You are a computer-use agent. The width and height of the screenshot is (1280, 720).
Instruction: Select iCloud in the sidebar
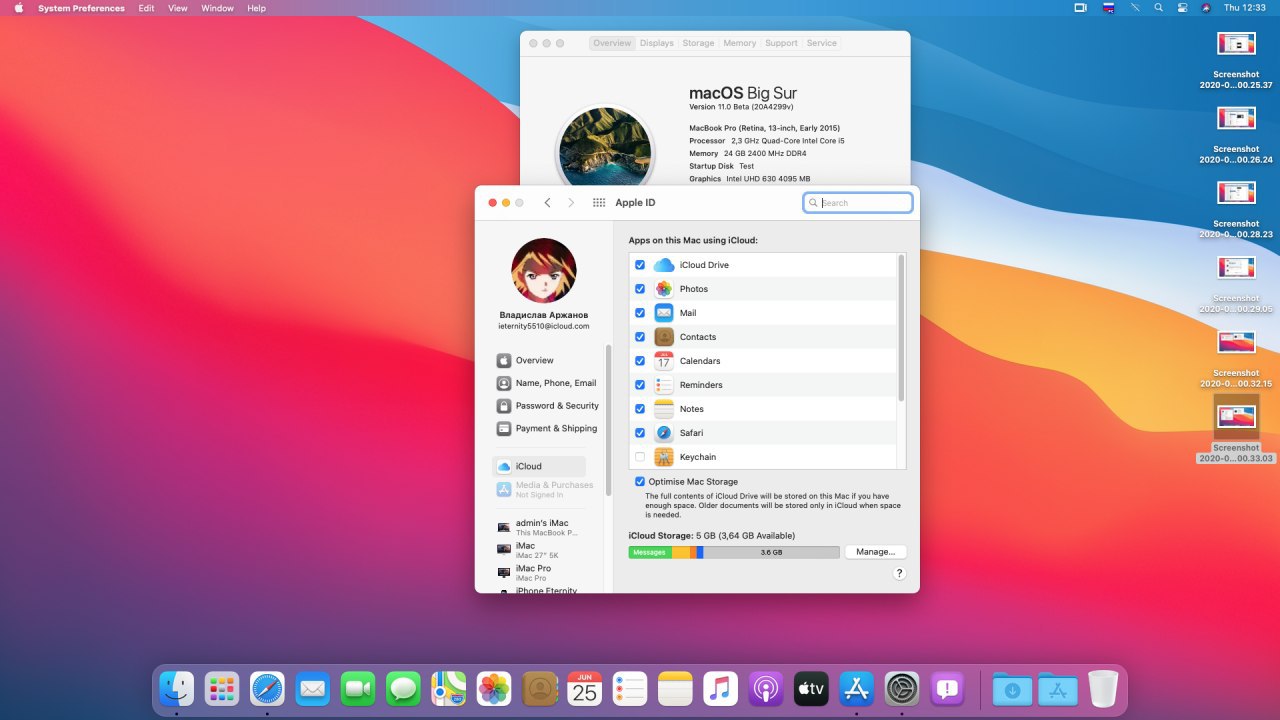point(539,466)
